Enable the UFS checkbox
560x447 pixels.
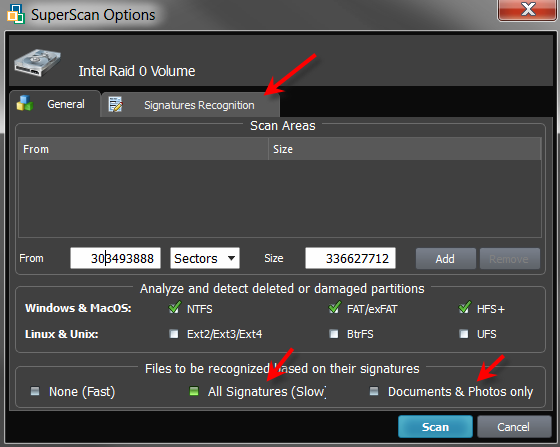[x=464, y=334]
